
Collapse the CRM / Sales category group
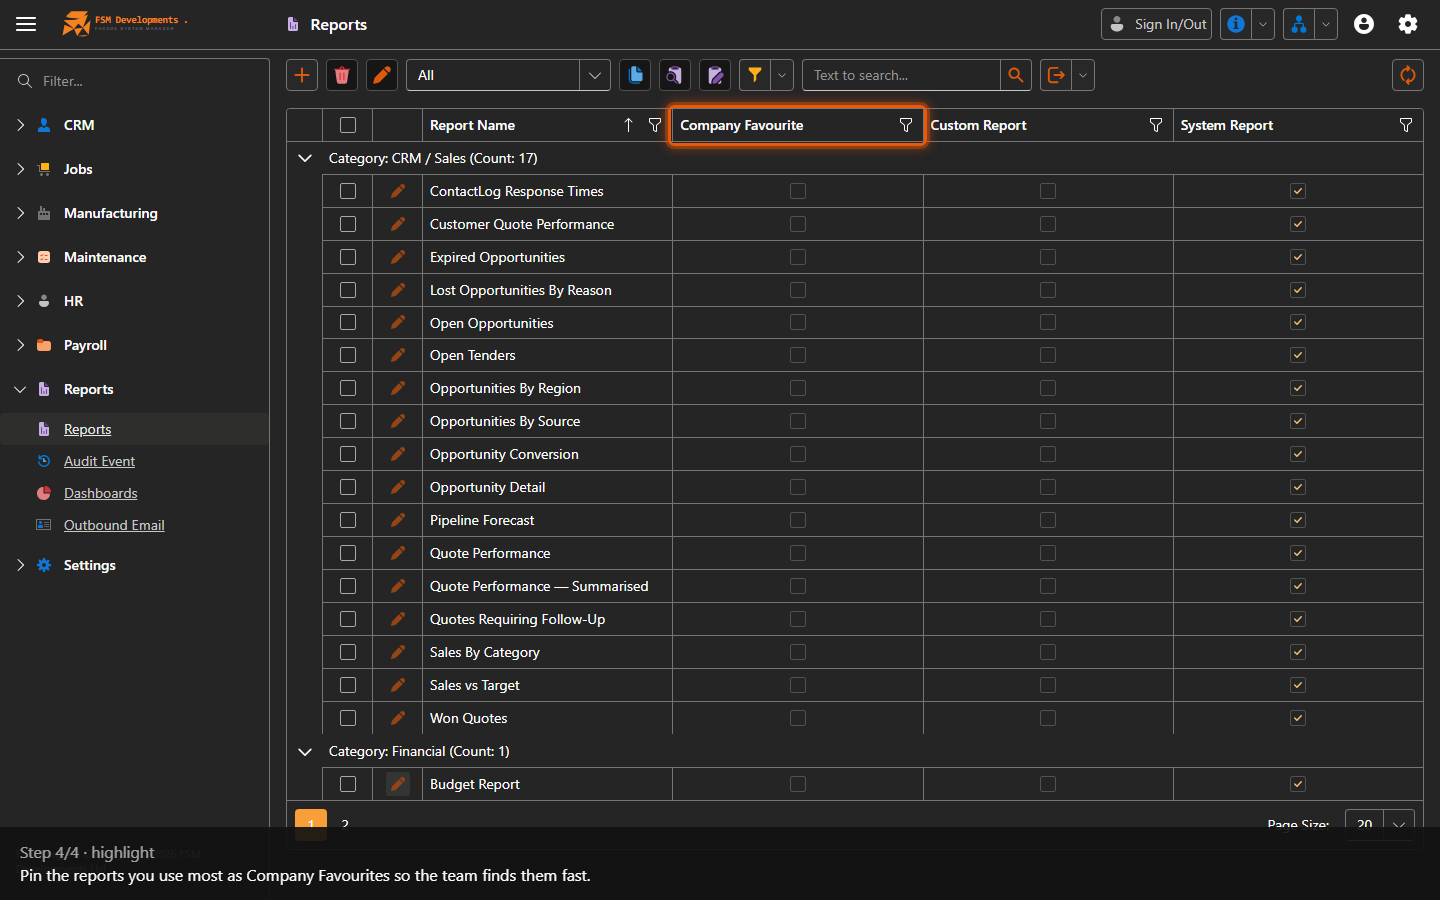pyautogui.click(x=305, y=158)
